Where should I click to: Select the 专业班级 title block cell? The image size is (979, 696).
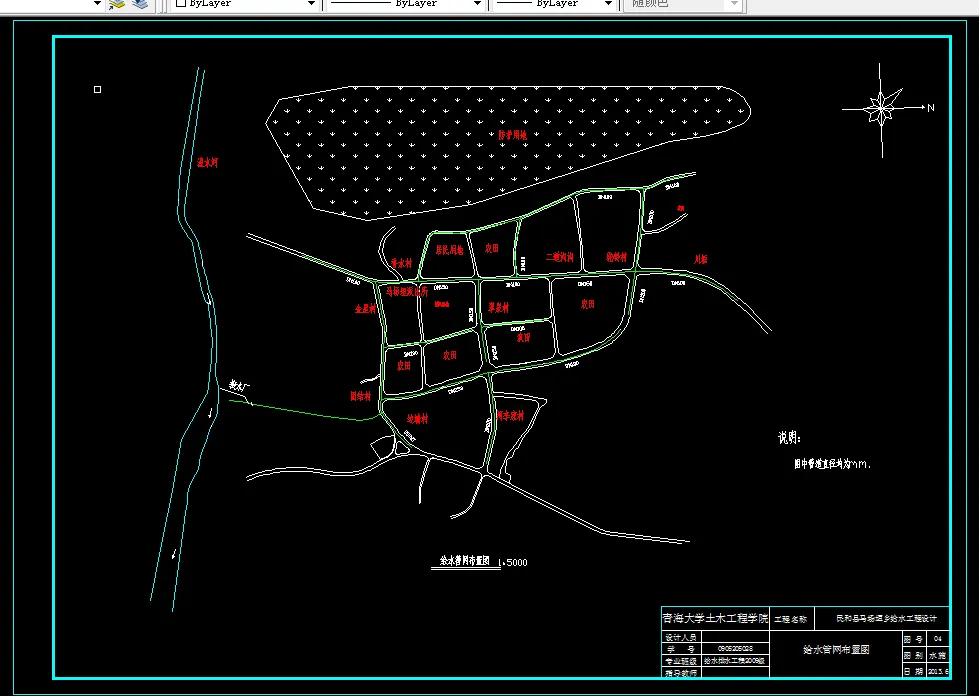(681, 660)
